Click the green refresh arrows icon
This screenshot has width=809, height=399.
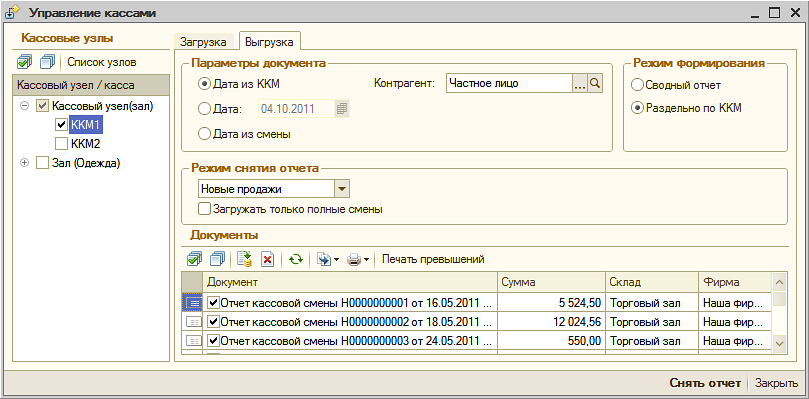tap(296, 259)
